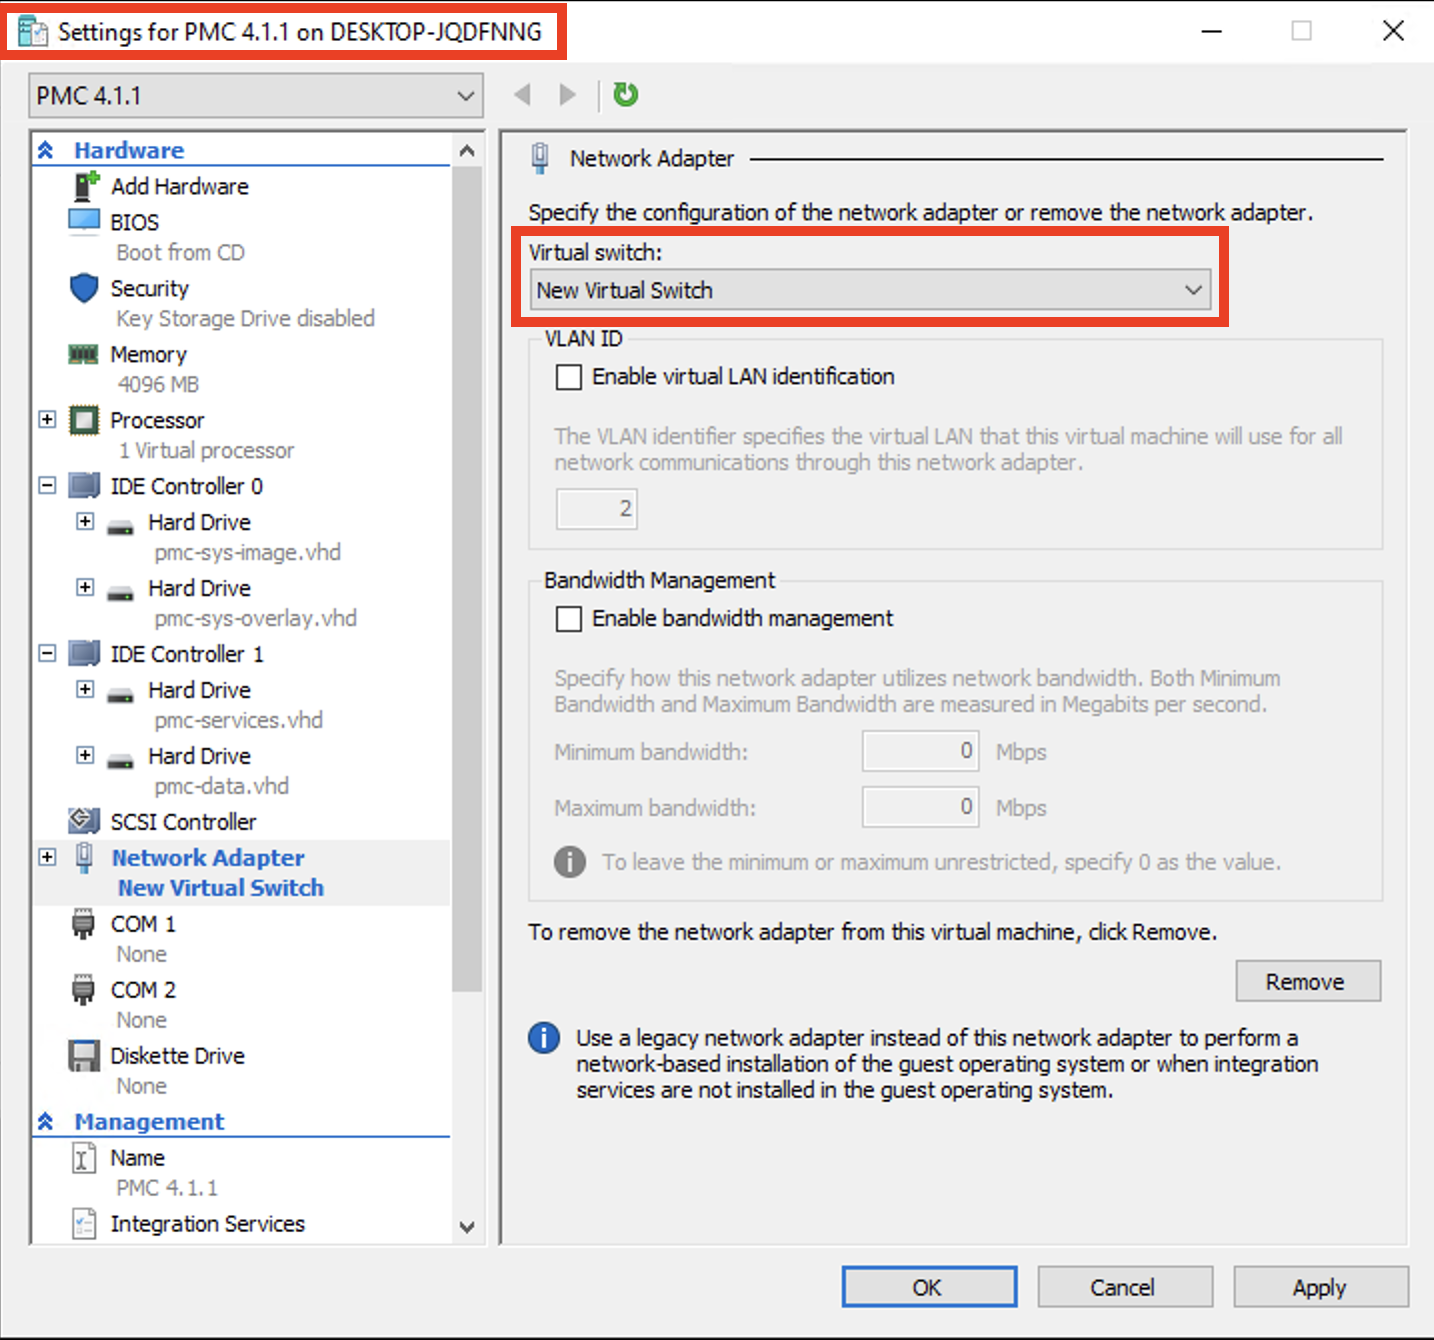1434x1340 pixels.
Task: Open the Virtual switch dropdown
Action: 870,290
